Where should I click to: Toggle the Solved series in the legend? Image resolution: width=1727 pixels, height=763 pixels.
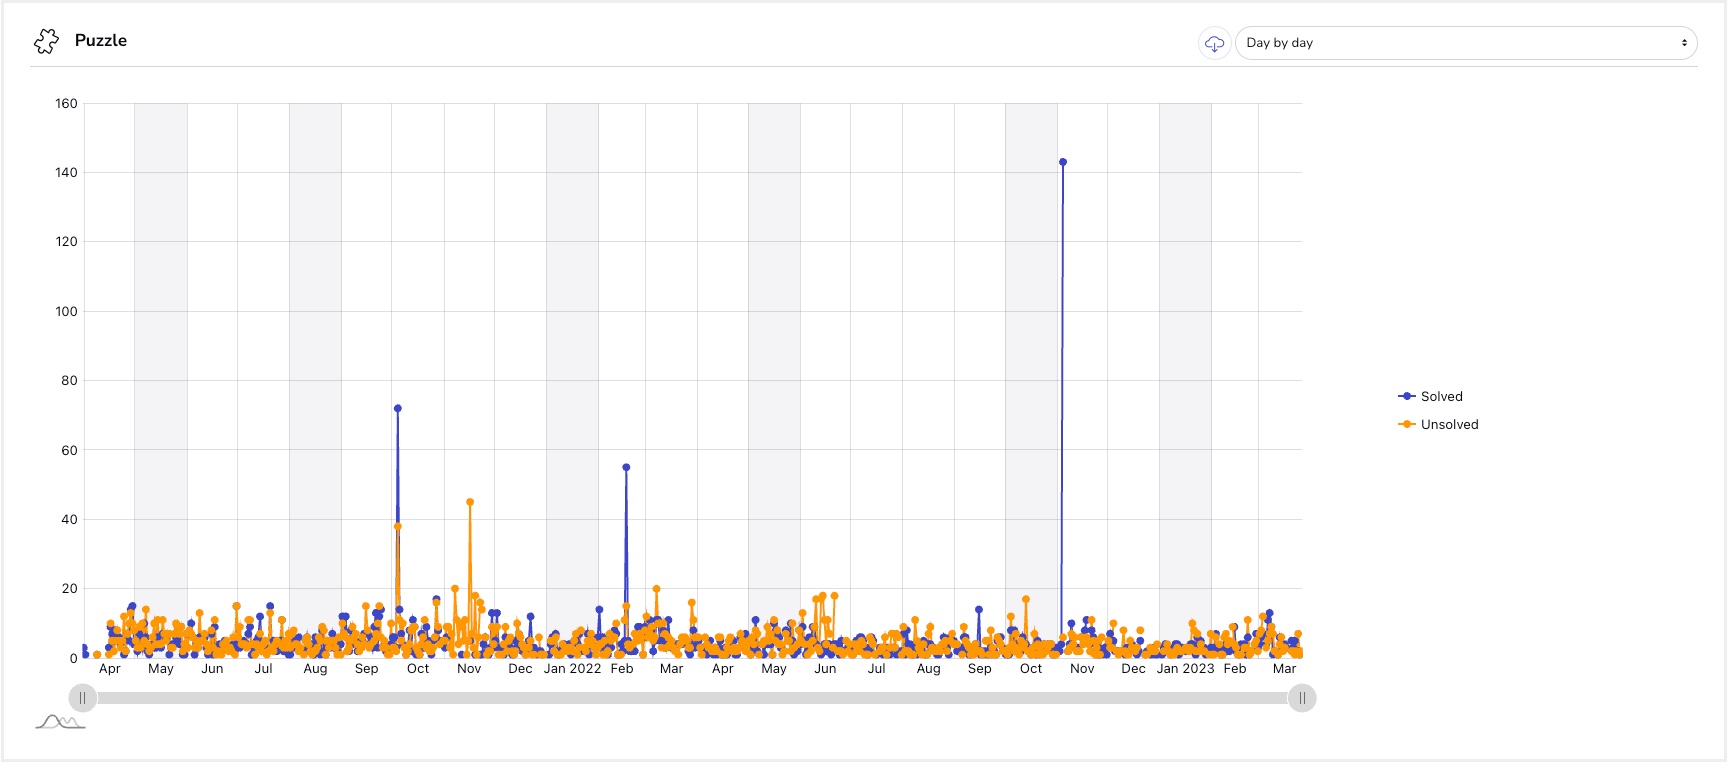1430,396
